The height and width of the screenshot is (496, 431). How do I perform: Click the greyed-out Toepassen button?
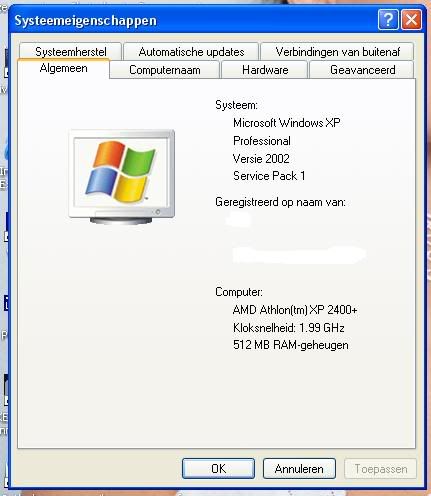(380, 469)
